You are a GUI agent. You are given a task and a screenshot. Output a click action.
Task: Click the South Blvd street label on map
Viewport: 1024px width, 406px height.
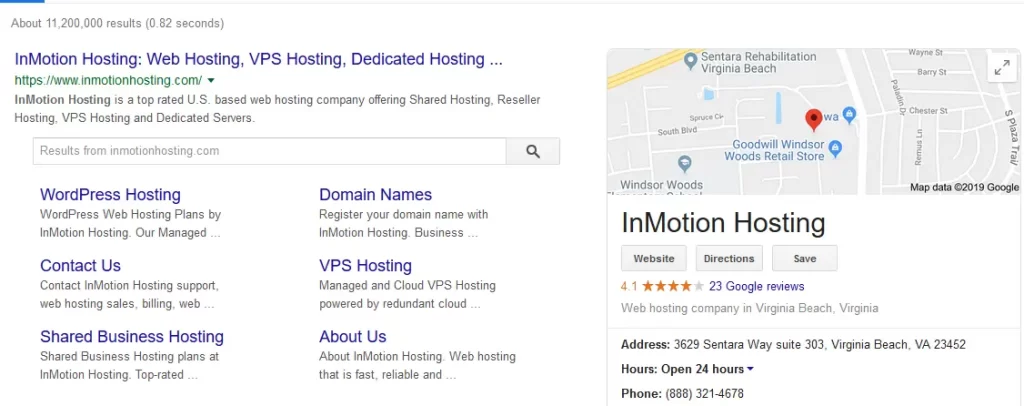tap(677, 131)
